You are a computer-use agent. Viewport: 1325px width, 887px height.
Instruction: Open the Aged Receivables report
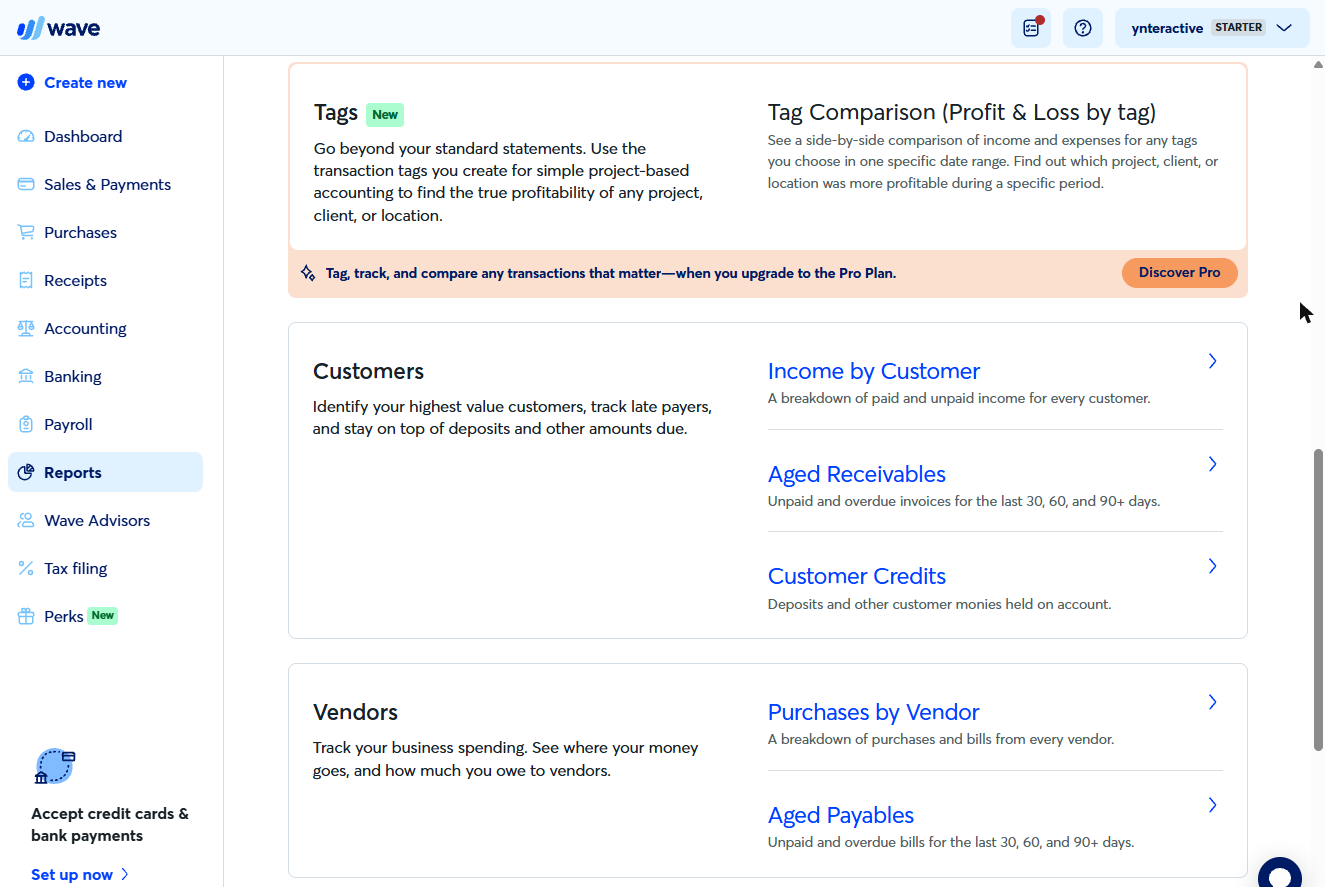857,475
